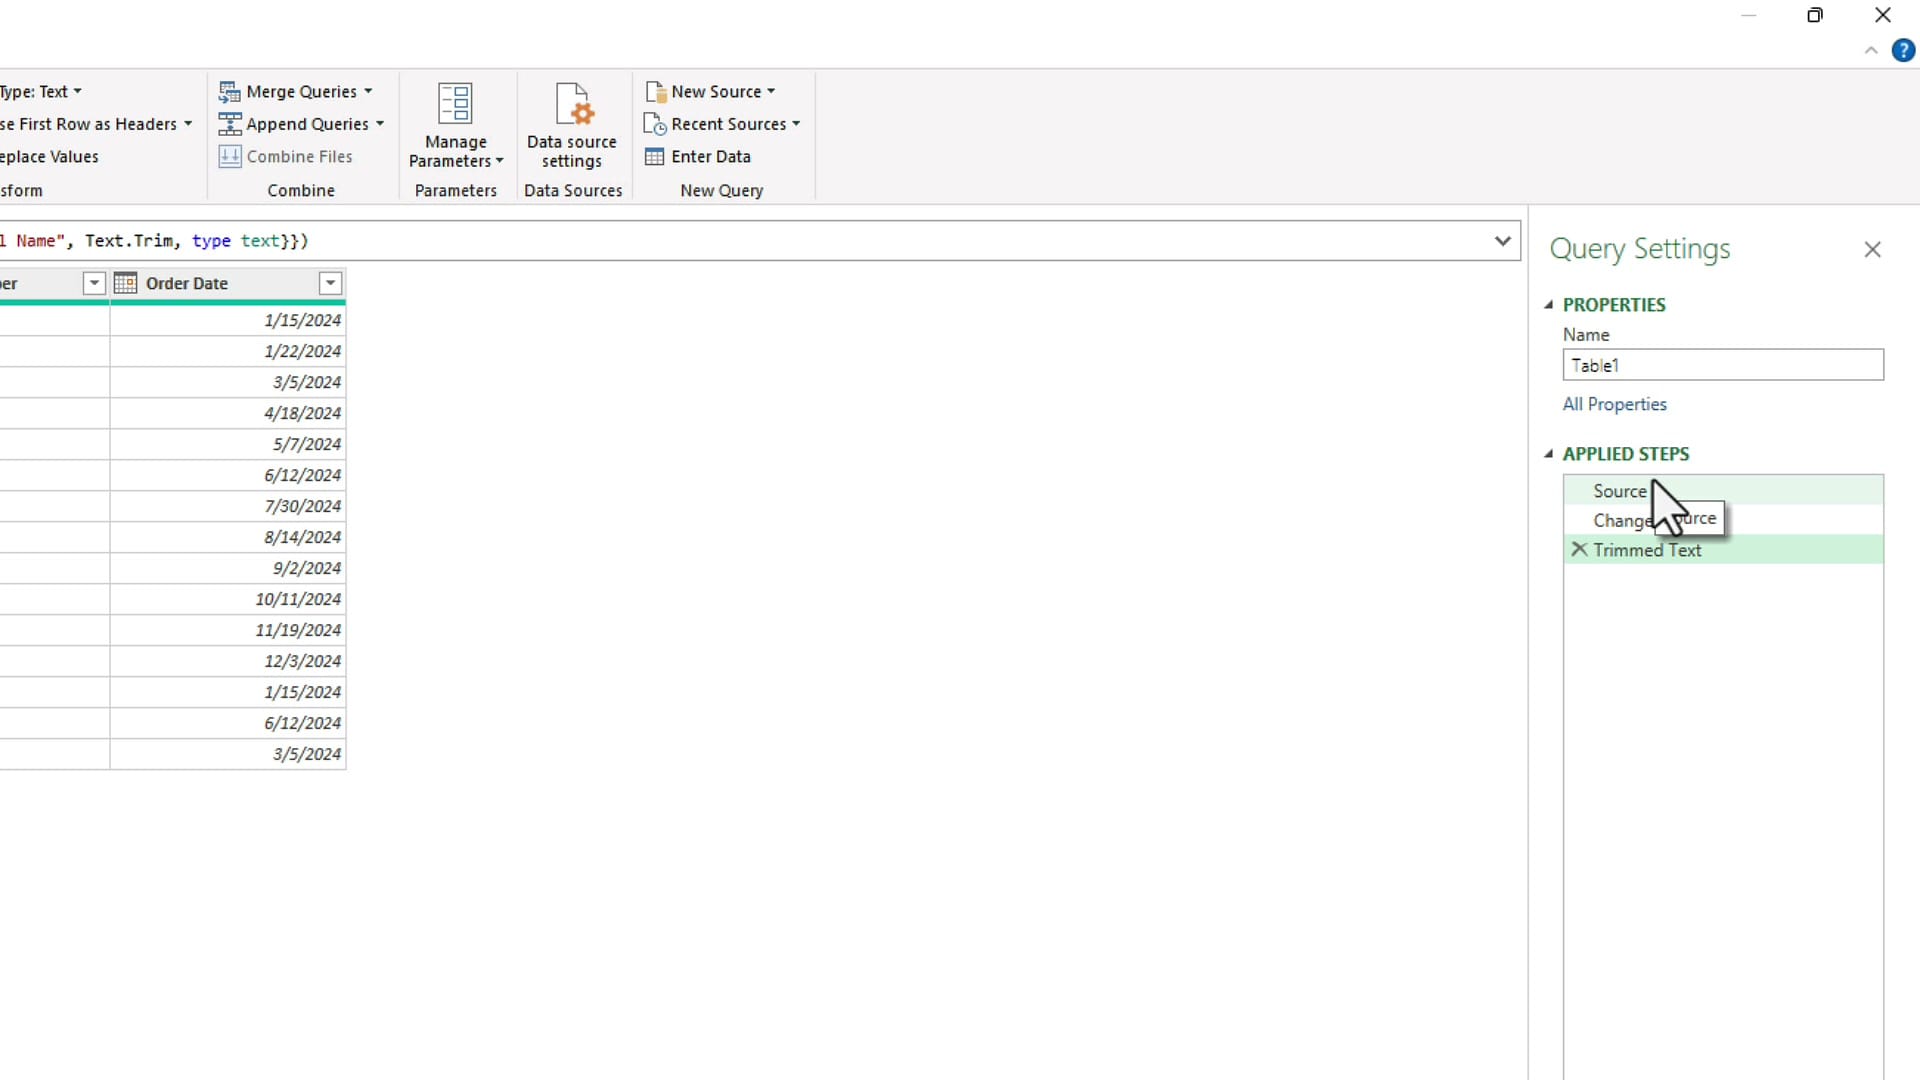
Task: Click the query Name field
Action: tap(1723, 365)
